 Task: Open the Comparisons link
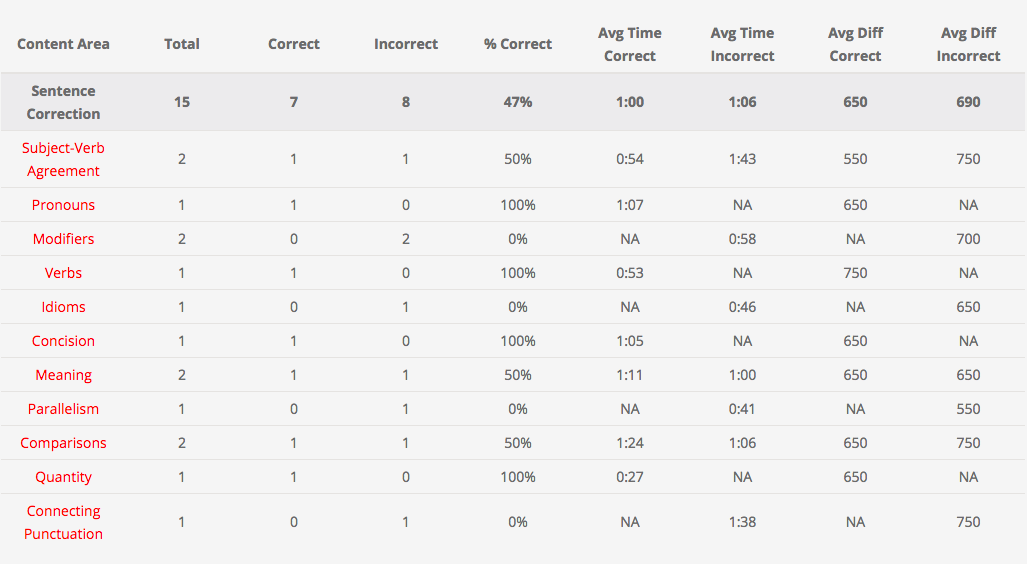pos(63,443)
